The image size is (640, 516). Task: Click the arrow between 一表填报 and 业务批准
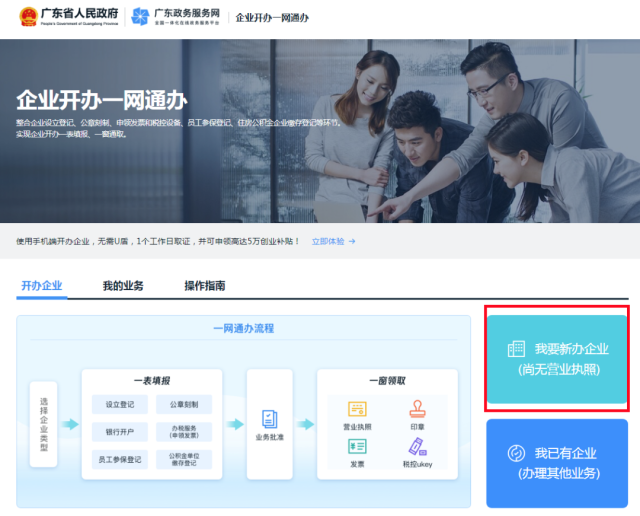point(235,424)
